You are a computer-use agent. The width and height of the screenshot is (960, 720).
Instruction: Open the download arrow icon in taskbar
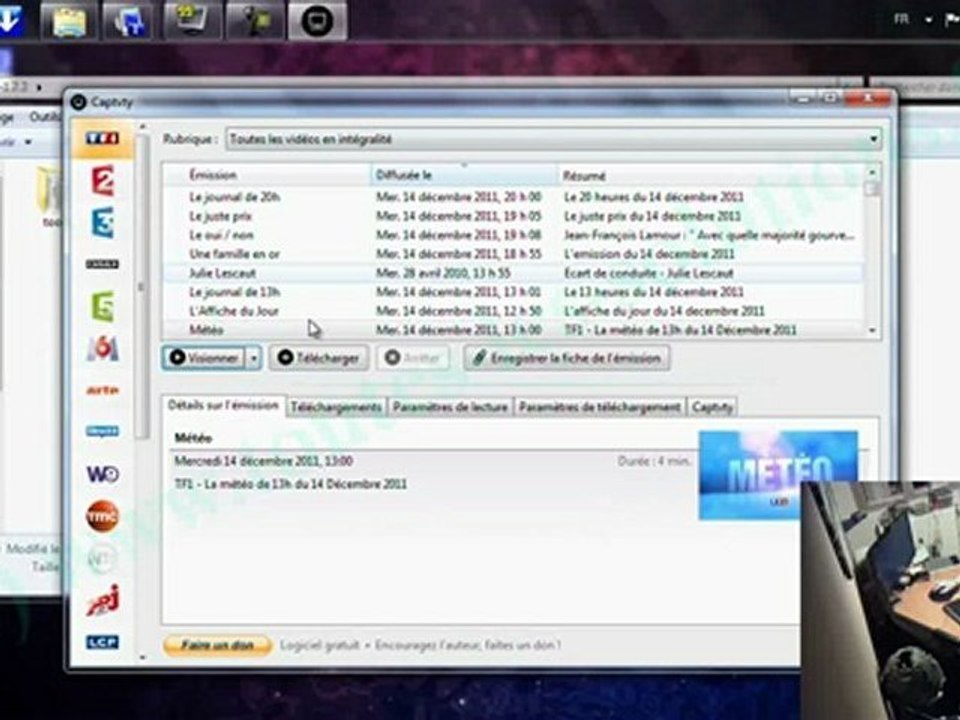point(11,20)
